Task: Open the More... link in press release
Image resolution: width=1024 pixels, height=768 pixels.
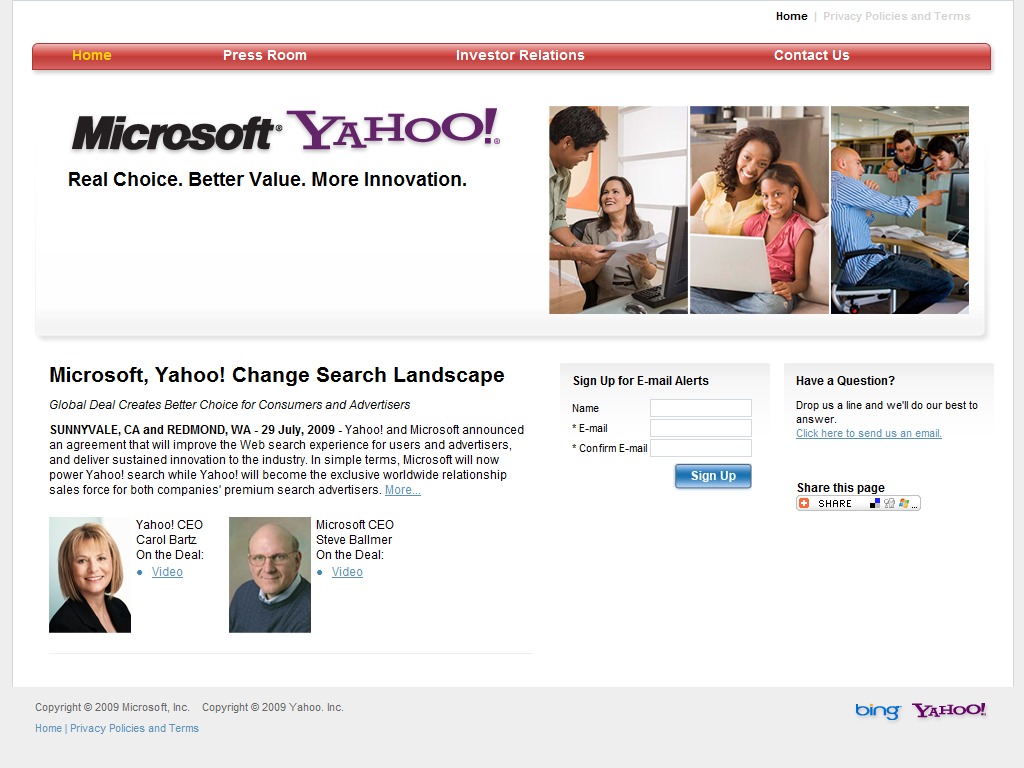Action: pyautogui.click(x=402, y=490)
